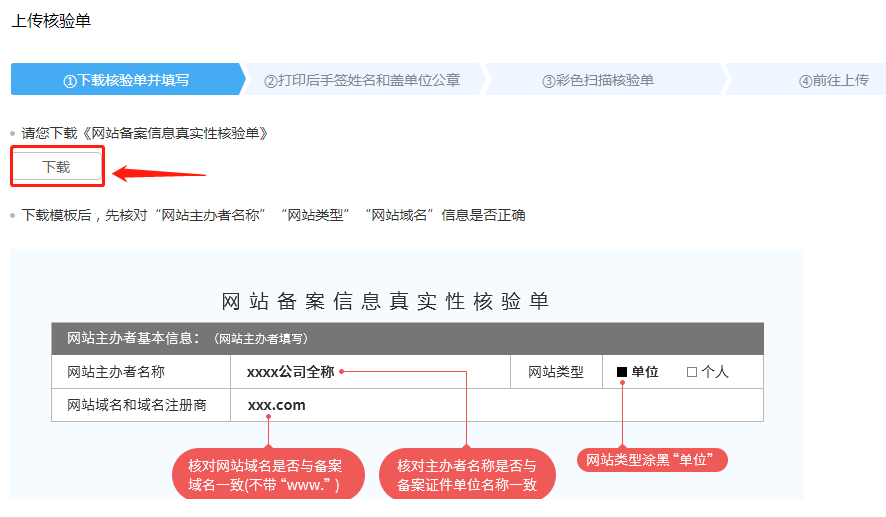Click the circled number 1 step icon
The height and width of the screenshot is (517, 886).
click(70, 81)
